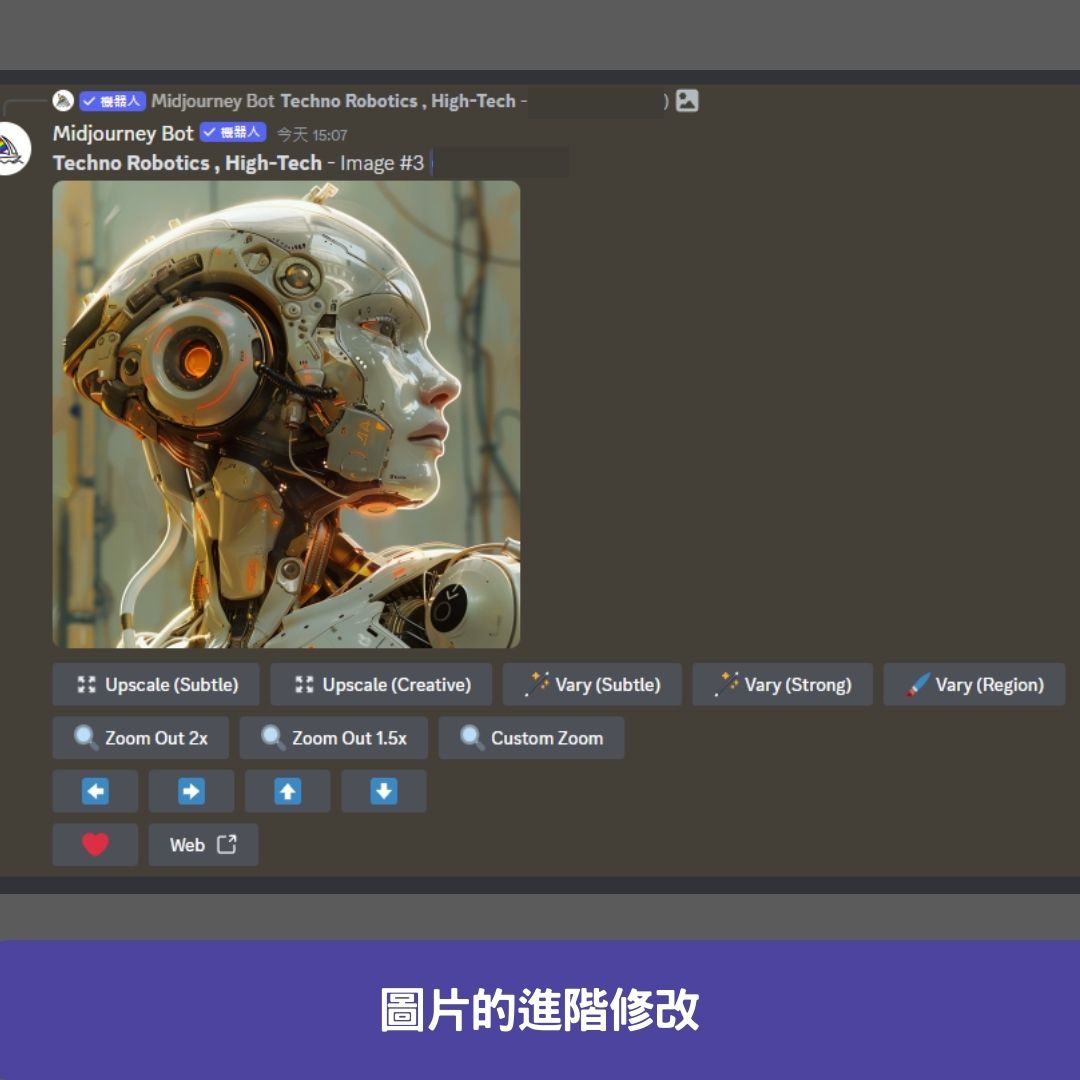Click the Midjourney Bot sailboat avatar
Viewport: 1080px width, 1080px height.
pyautogui.click(x=12, y=148)
